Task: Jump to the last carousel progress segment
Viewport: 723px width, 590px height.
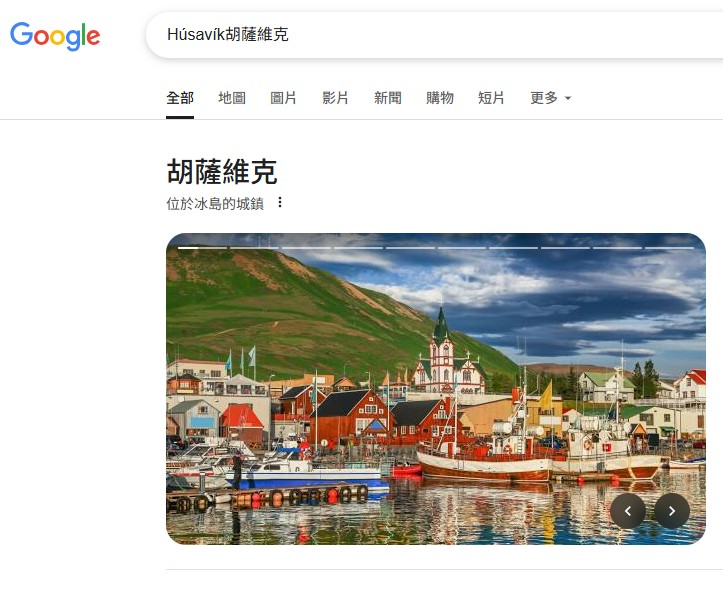Action: coord(670,248)
